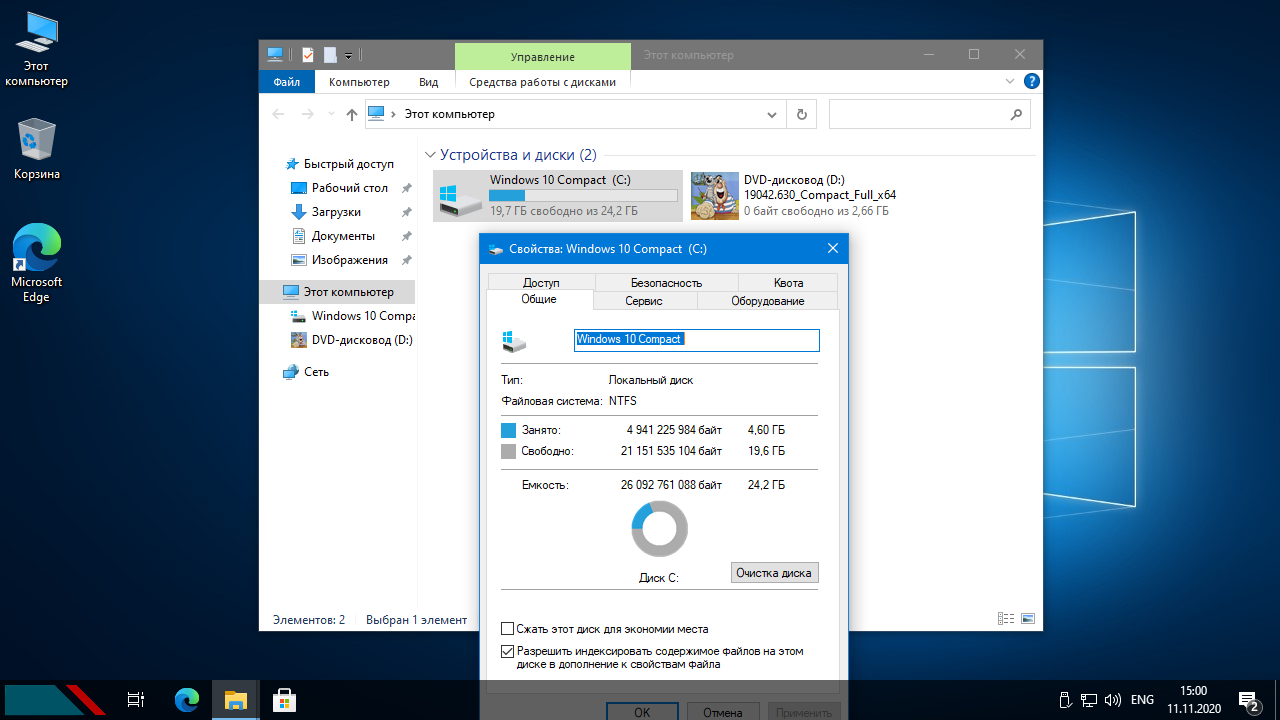
Task: Open Загрузки in navigation pane
Action: click(336, 212)
